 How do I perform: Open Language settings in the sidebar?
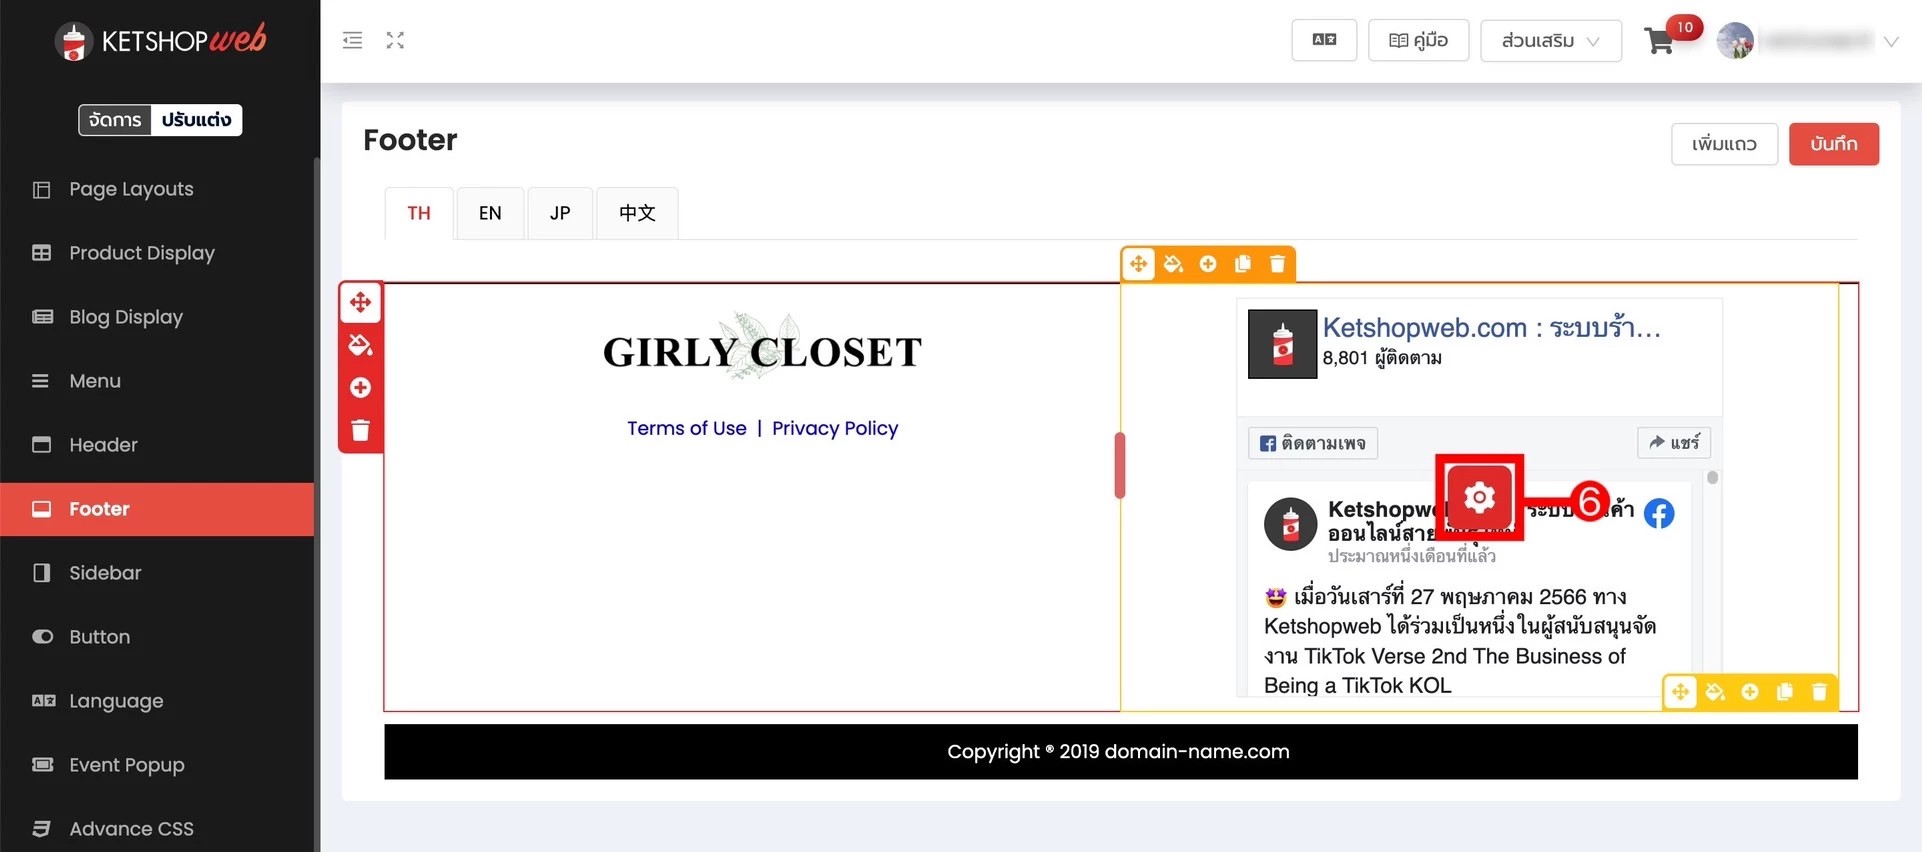[x=157, y=701]
